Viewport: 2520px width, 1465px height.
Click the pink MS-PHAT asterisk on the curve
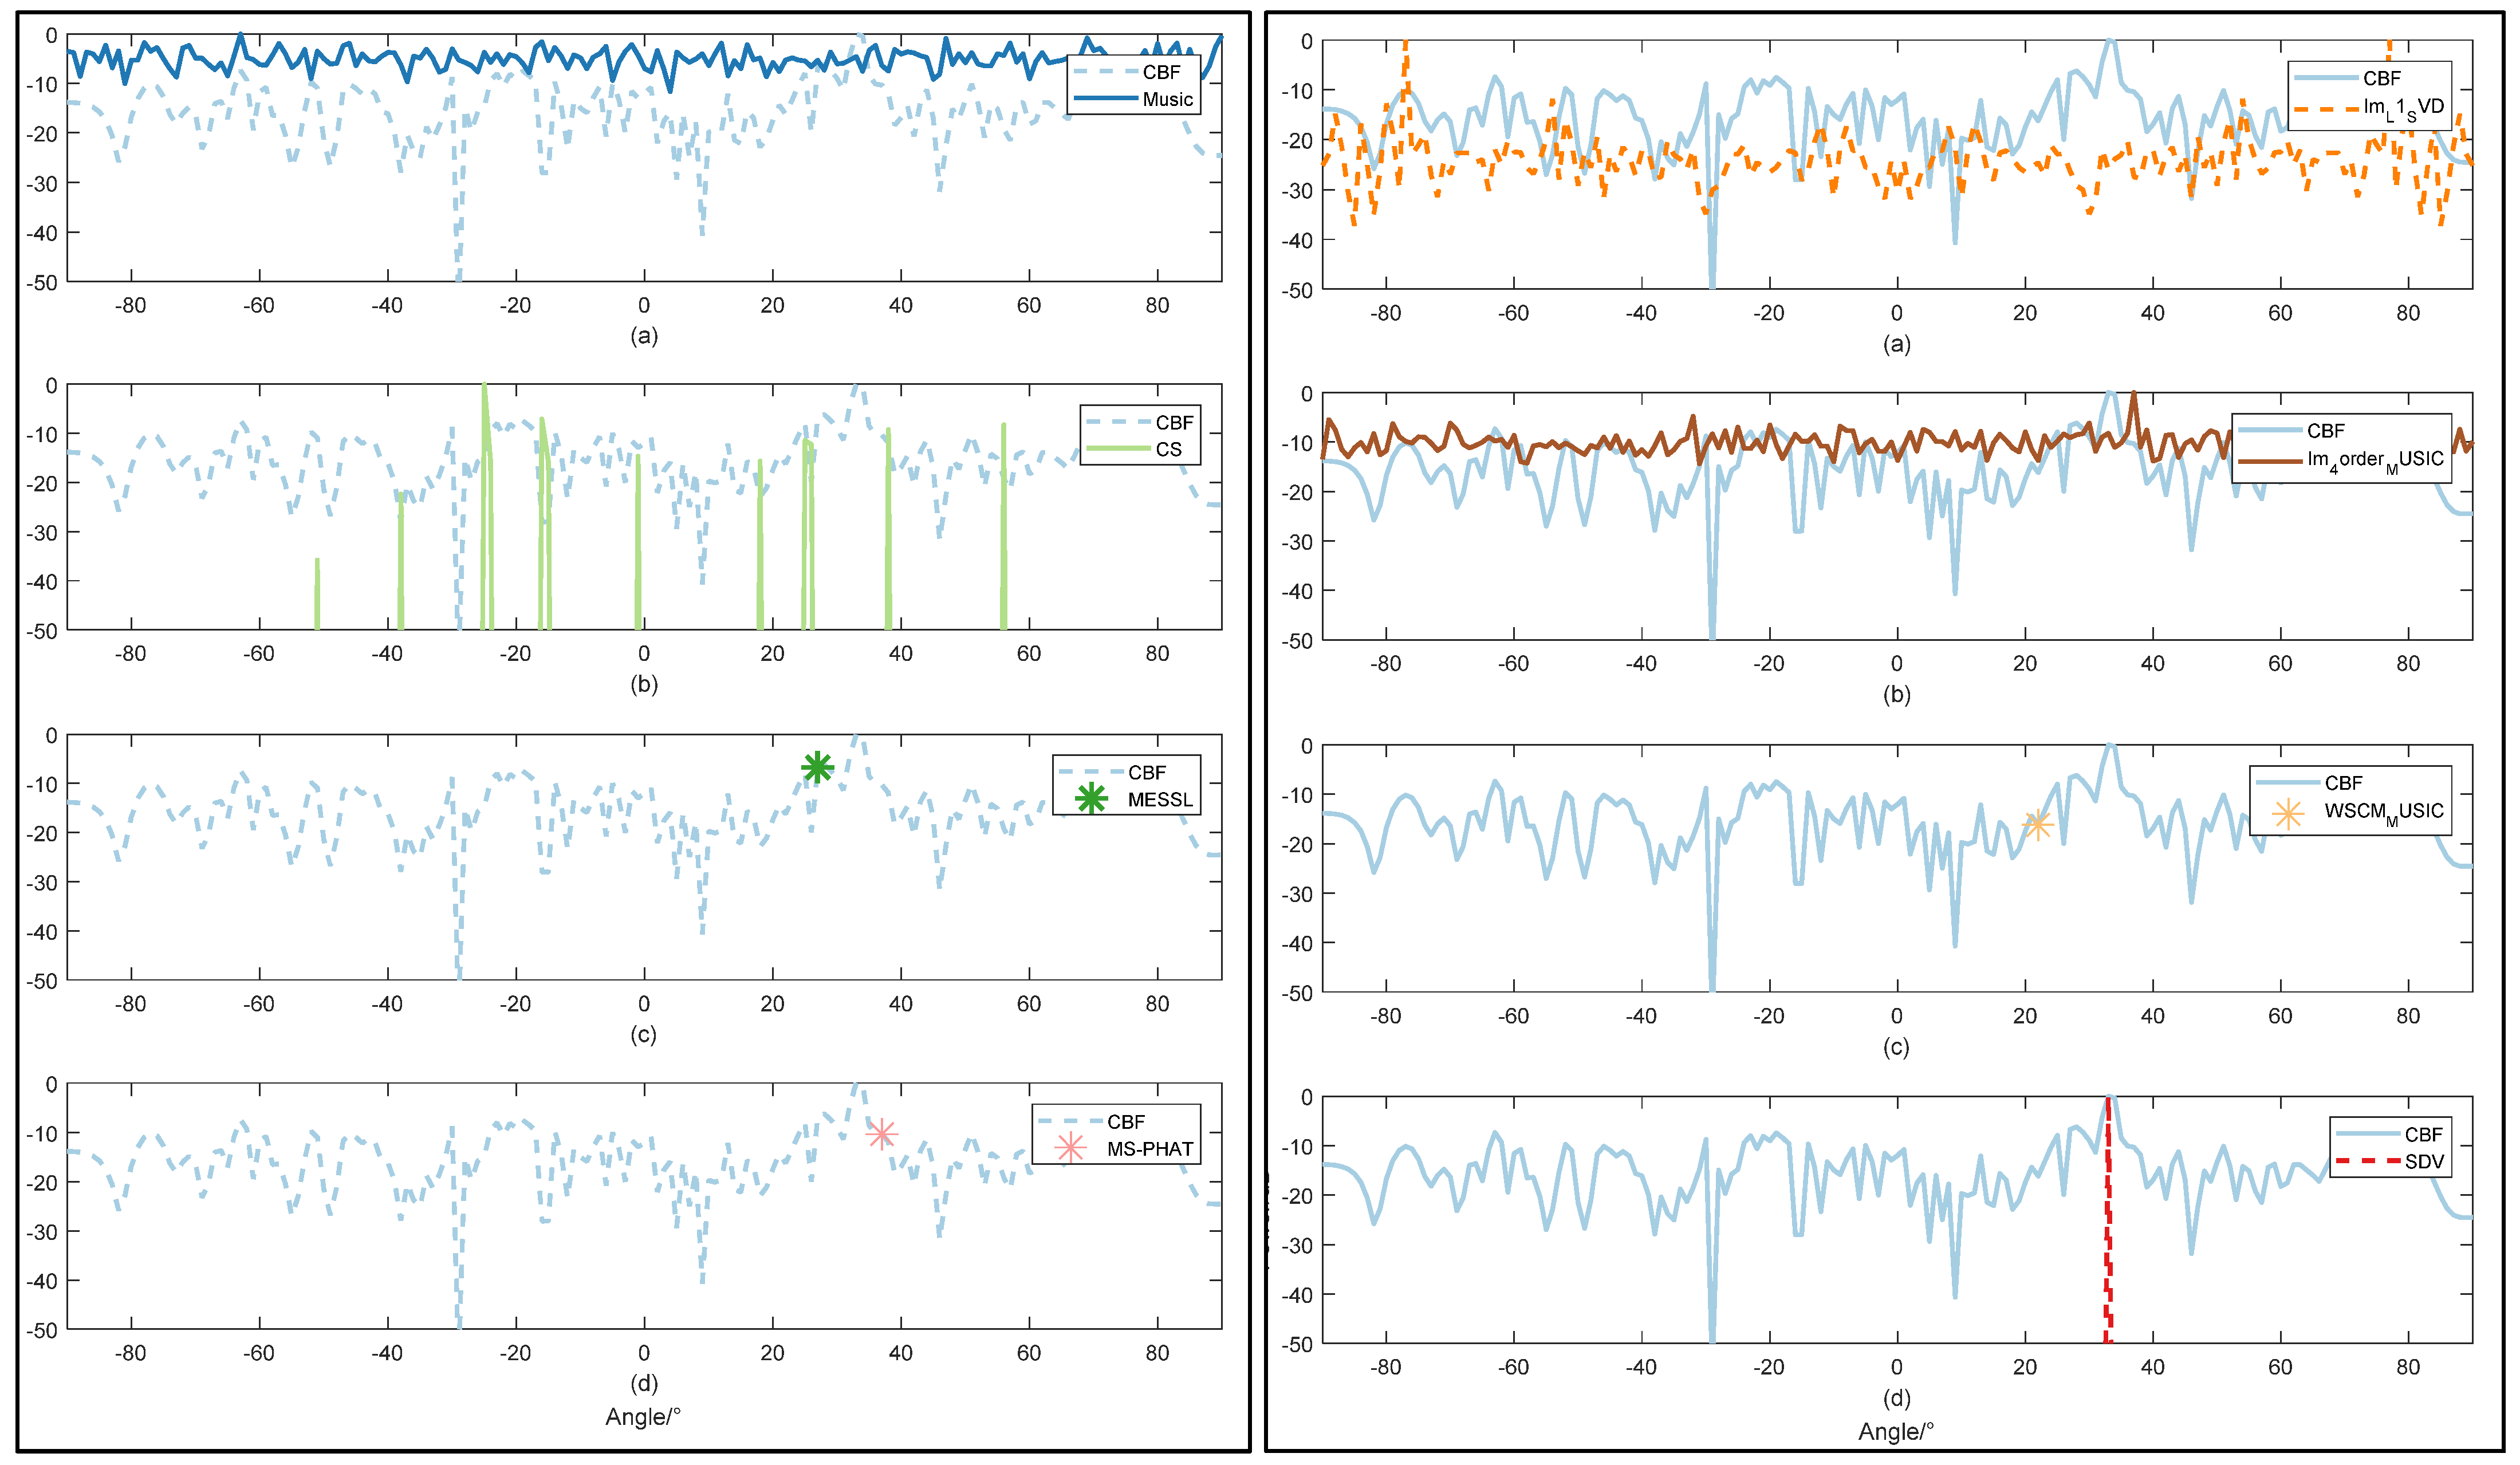click(881, 1134)
